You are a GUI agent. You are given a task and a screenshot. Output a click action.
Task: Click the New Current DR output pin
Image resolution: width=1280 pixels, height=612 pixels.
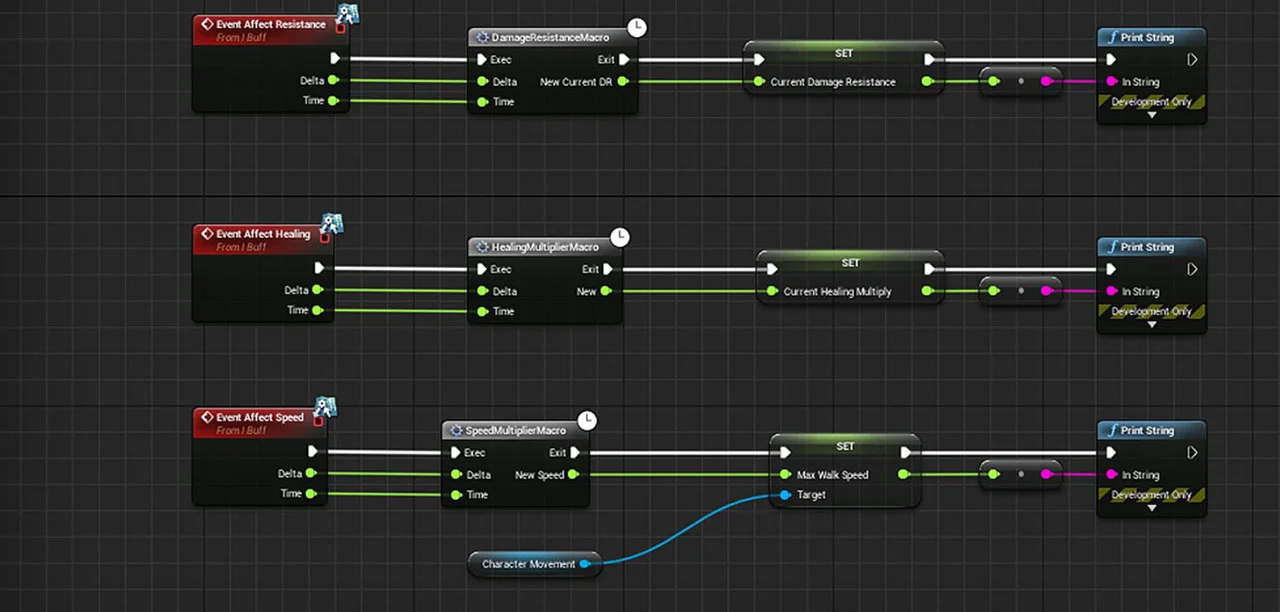[x=623, y=82]
